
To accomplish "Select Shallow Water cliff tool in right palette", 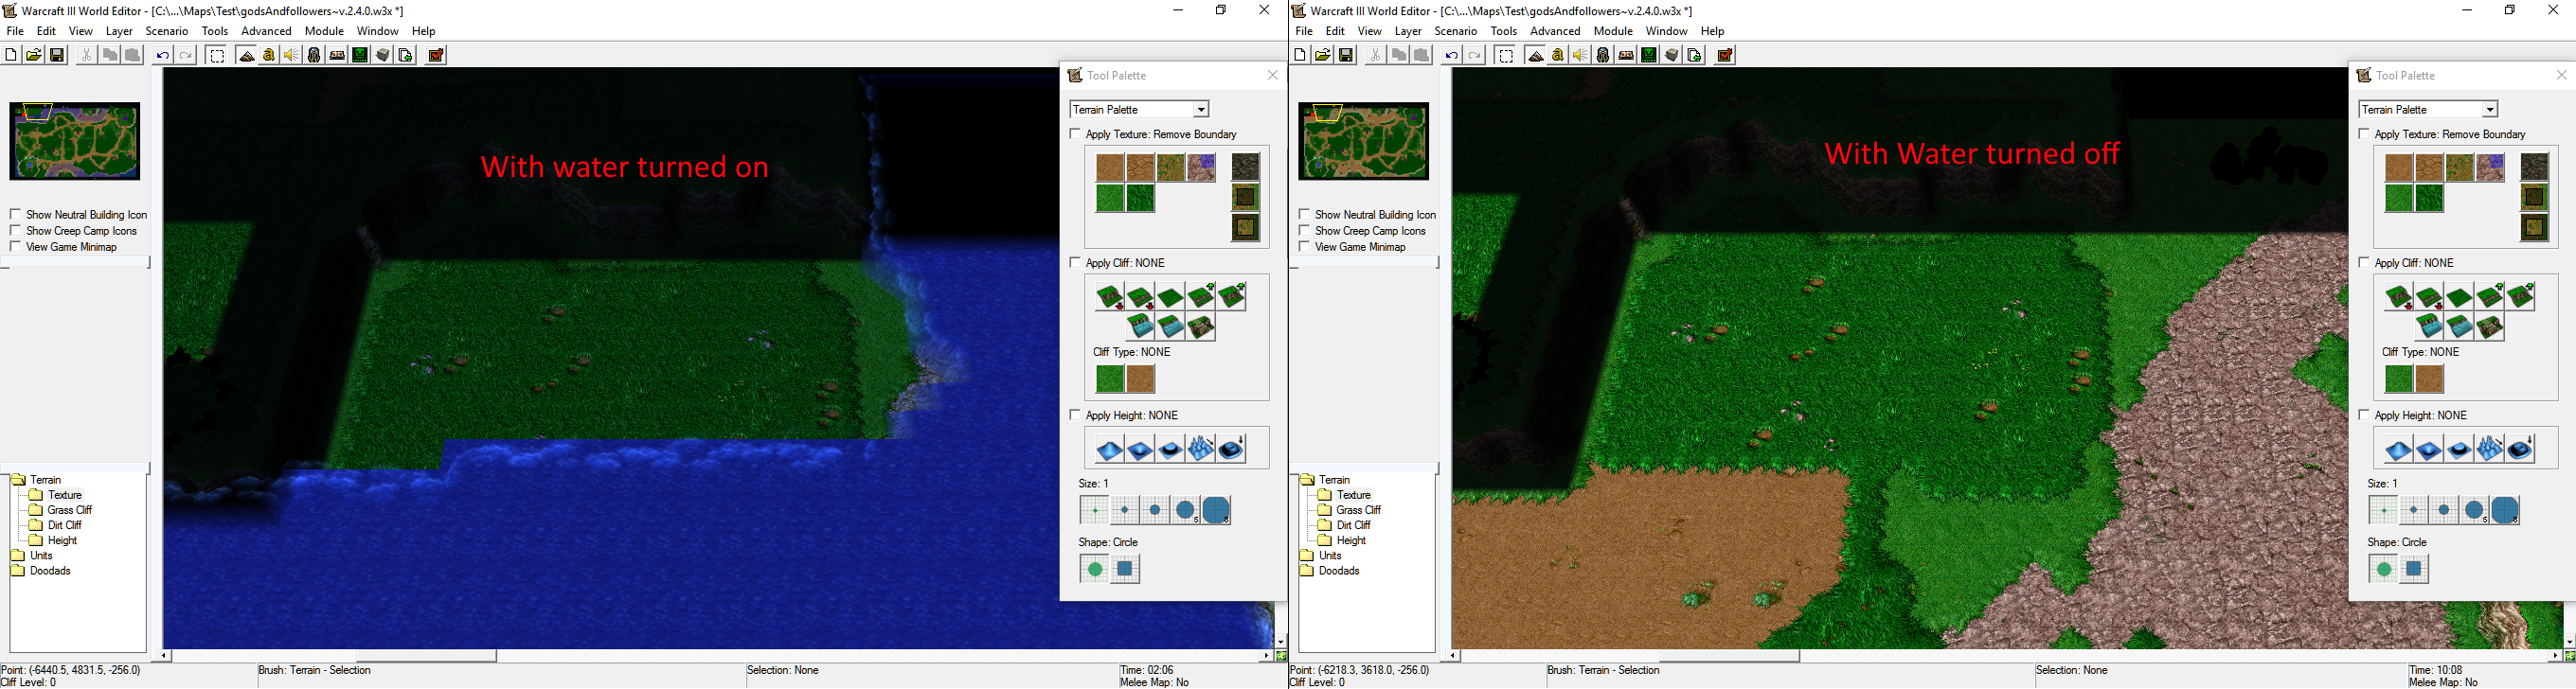I will 2460,326.
